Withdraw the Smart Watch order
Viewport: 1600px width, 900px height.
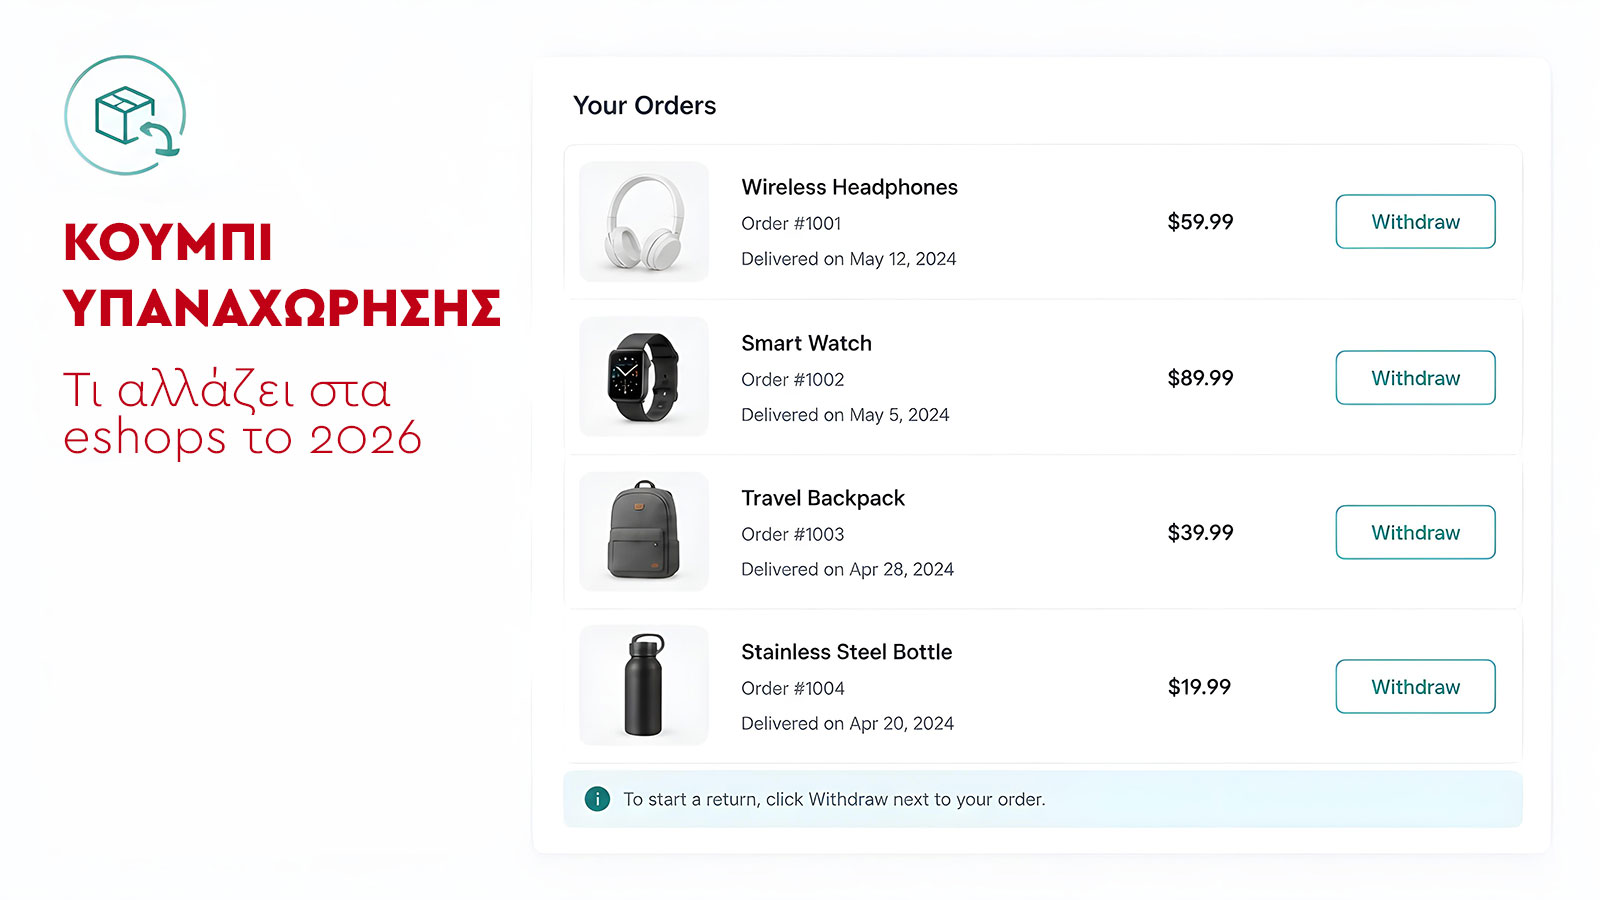1415,378
